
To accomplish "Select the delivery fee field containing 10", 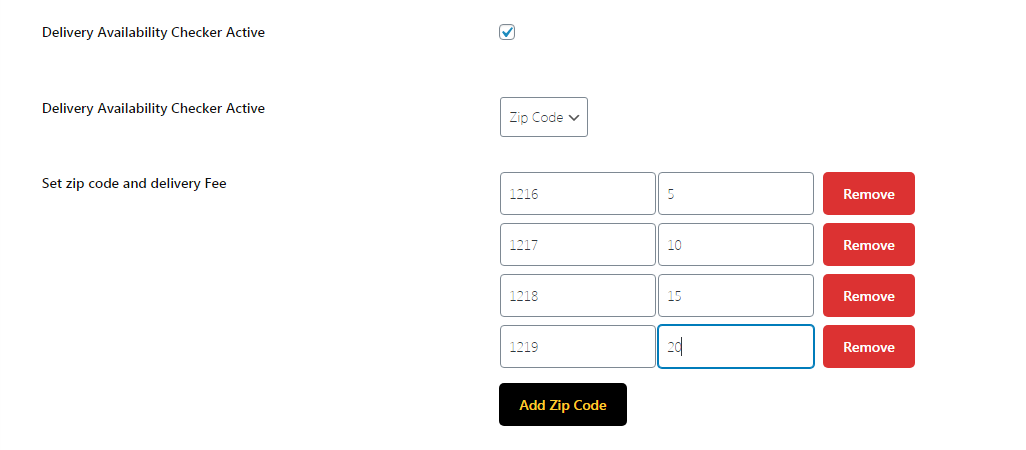I will 735,245.
